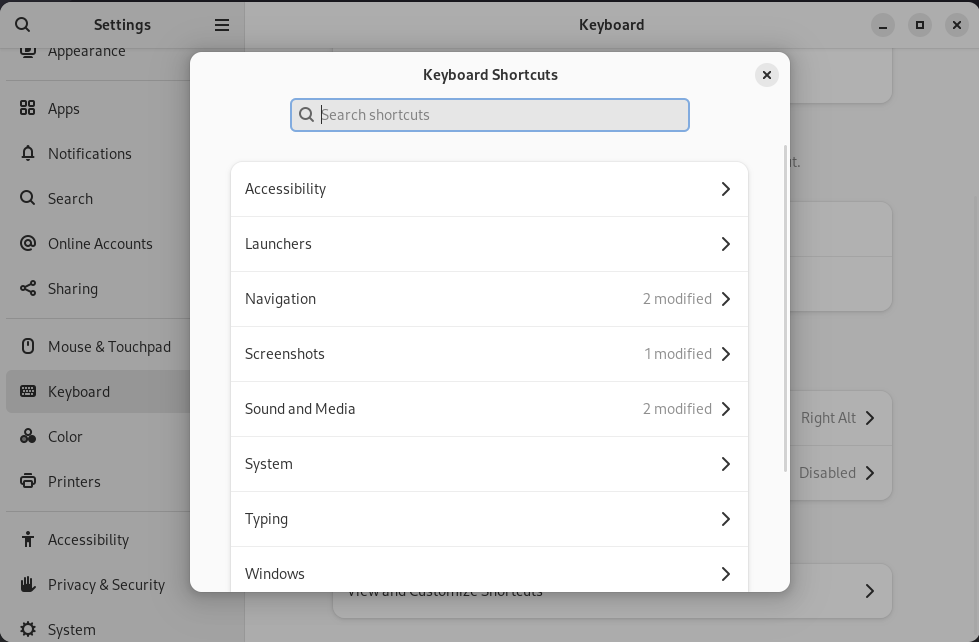Click the Windows shortcuts label

tap(275, 573)
